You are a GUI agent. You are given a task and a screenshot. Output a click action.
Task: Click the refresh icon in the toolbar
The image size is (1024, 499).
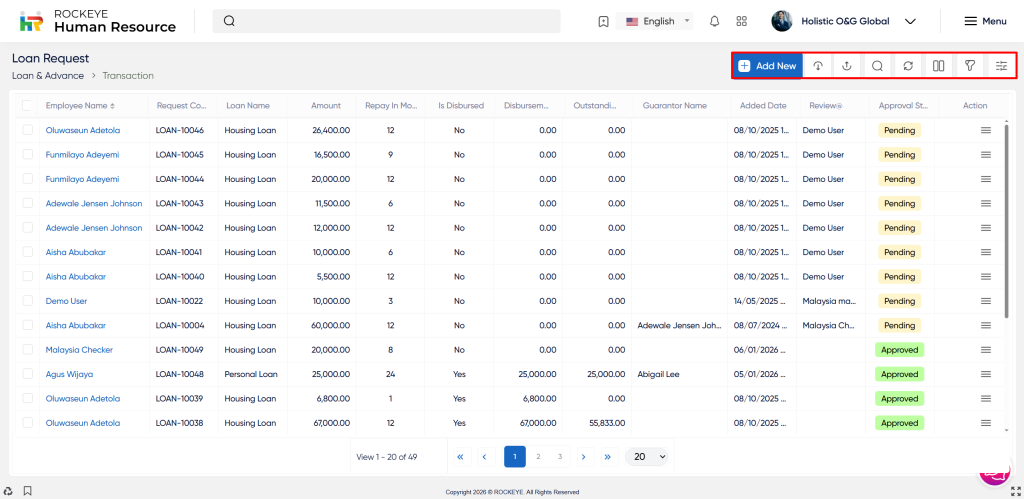(907, 66)
